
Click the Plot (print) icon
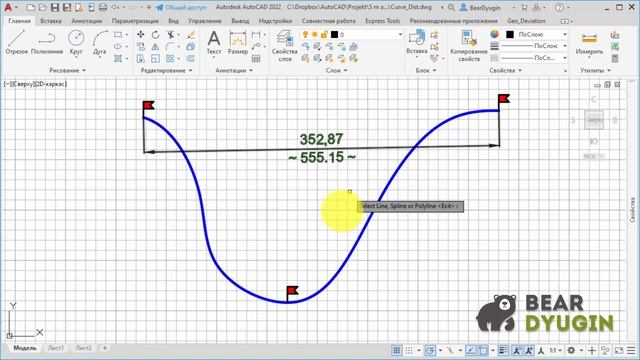103,7
